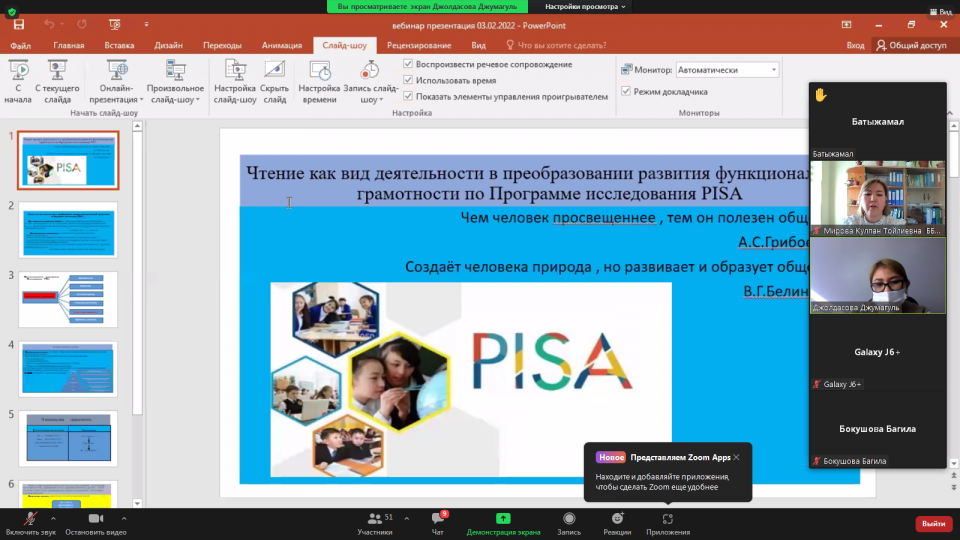Start slideshow 'С текущего слайда'
Viewport: 960px width, 540px height.
pos(57,82)
